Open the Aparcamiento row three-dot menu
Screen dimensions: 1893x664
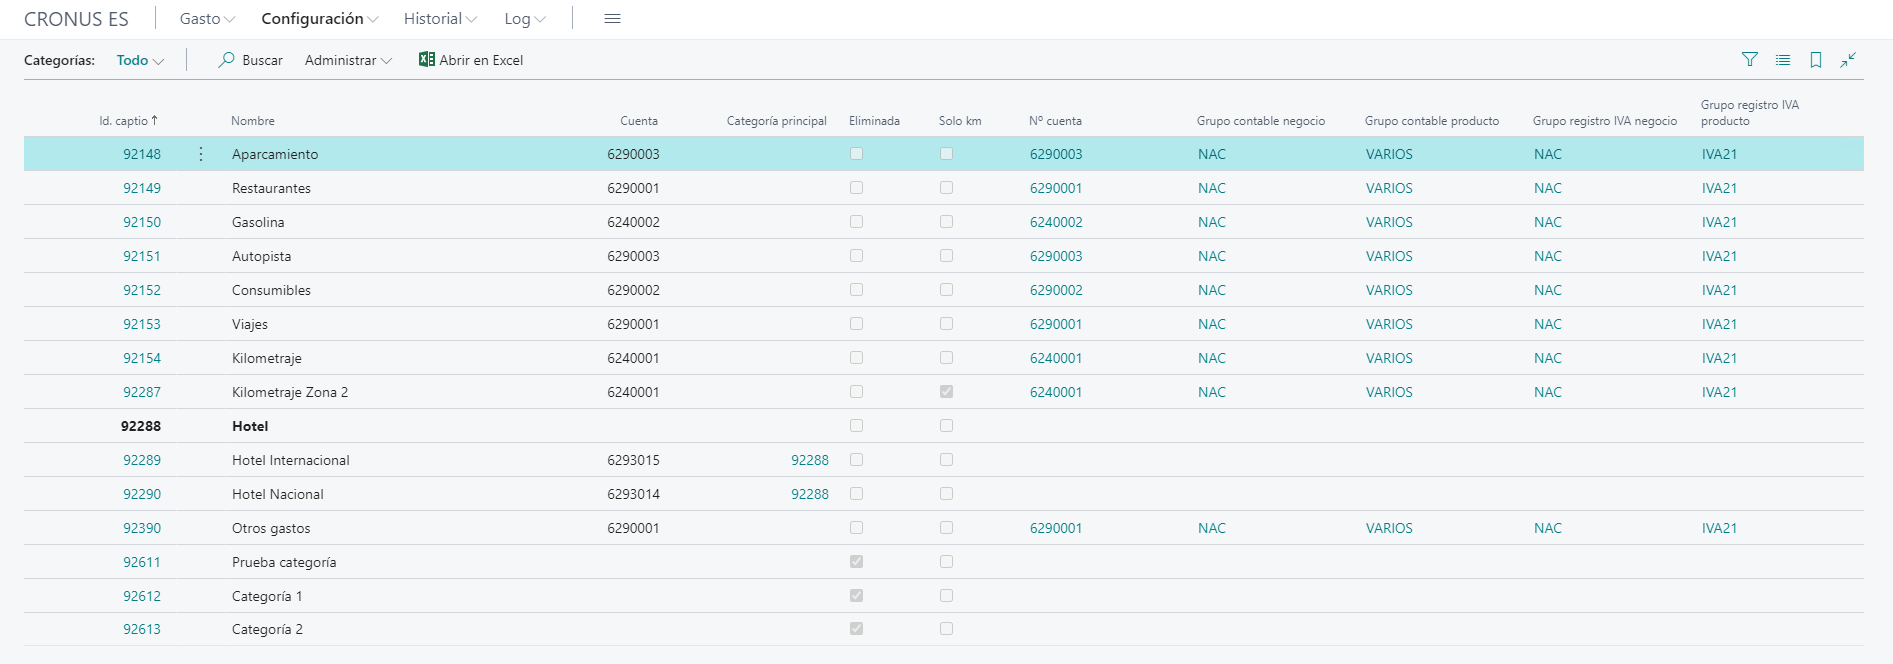click(201, 154)
